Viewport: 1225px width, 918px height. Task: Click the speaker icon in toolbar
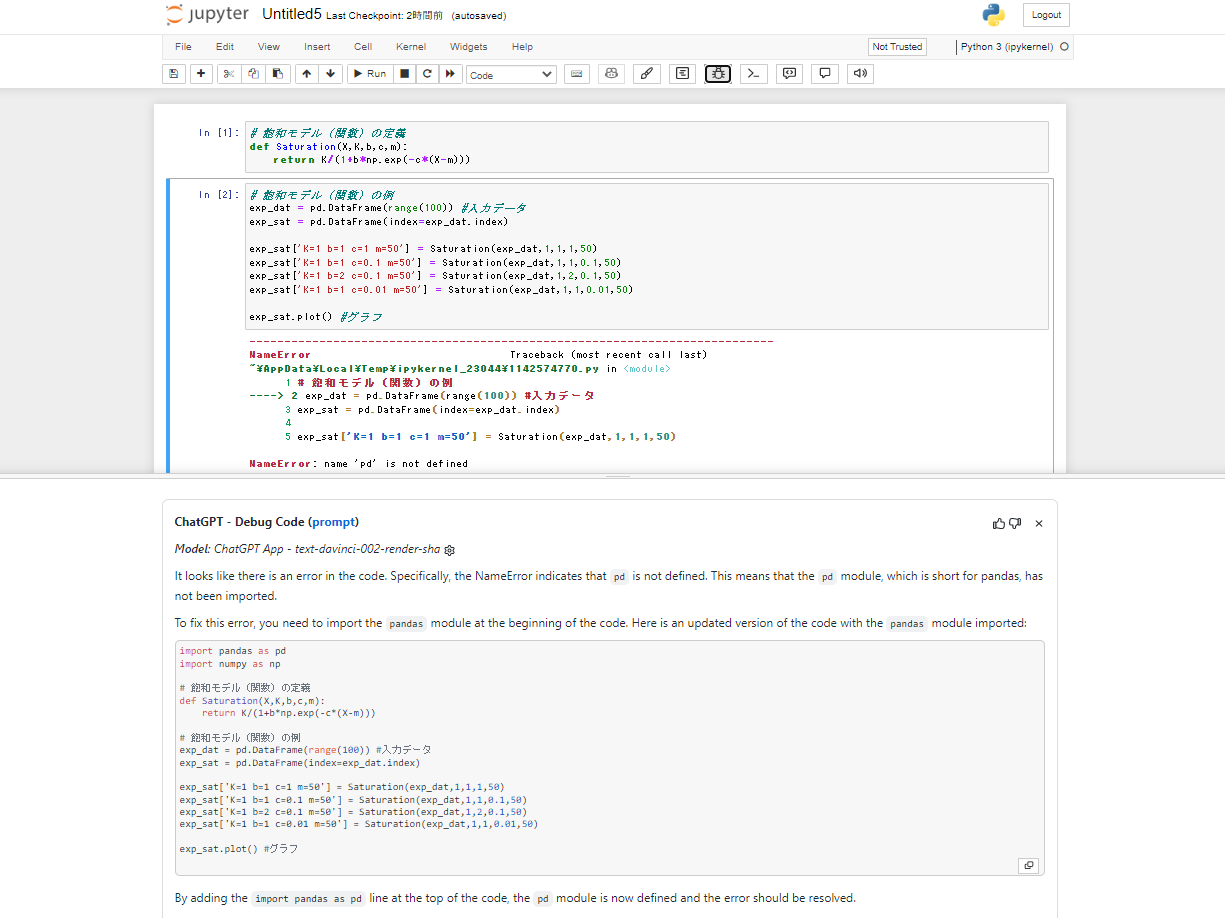[x=859, y=74]
